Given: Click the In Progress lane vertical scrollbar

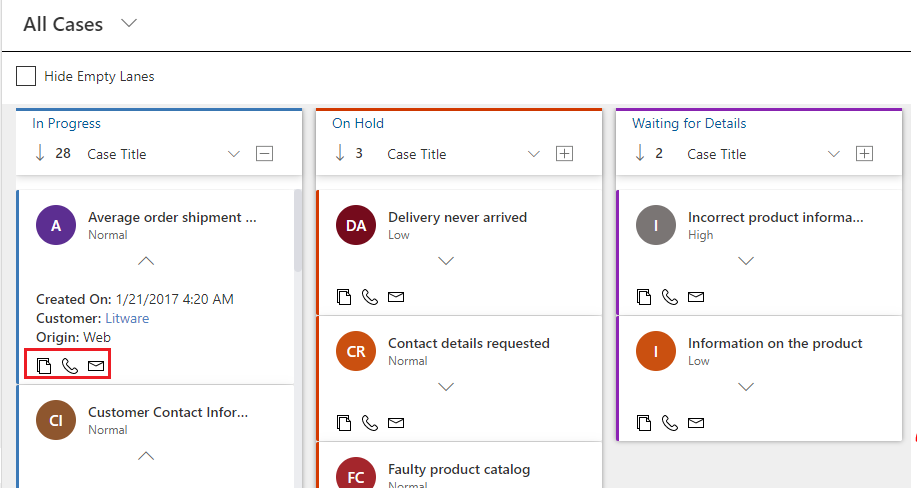Looking at the screenshot, I should (x=297, y=230).
